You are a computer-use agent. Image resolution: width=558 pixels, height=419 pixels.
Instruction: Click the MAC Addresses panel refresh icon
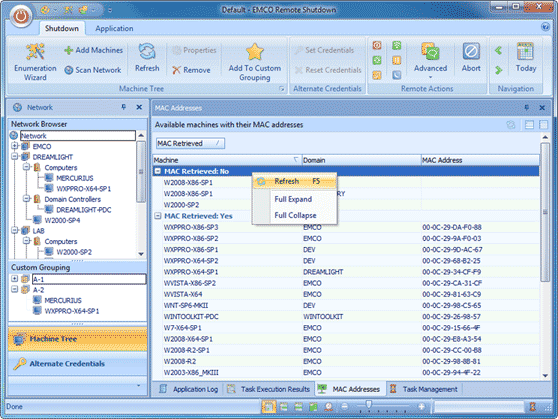point(511,125)
